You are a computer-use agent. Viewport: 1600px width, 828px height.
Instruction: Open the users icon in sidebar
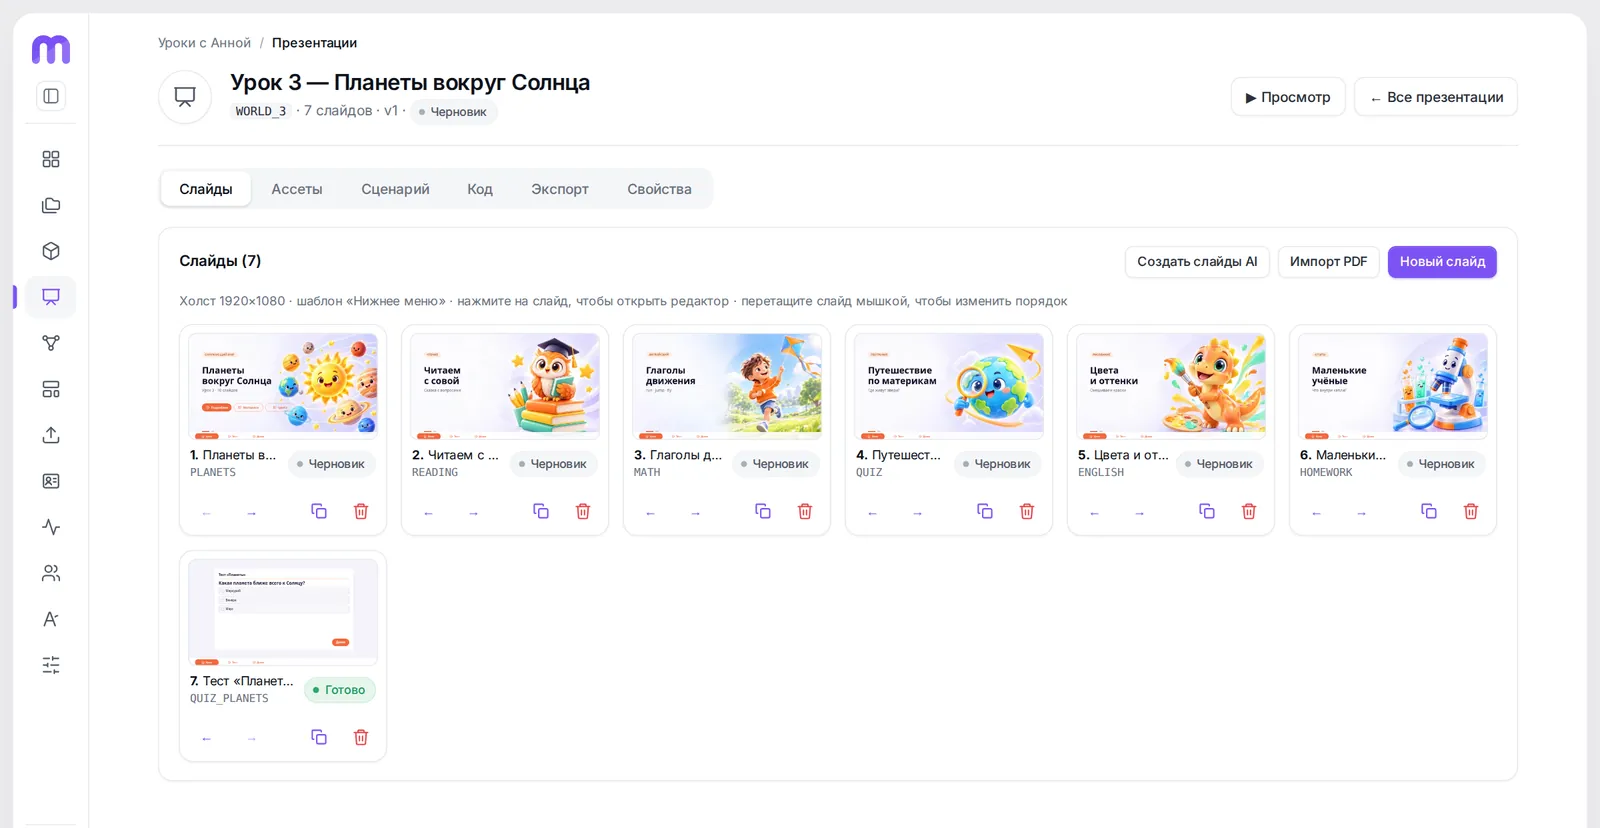point(51,573)
